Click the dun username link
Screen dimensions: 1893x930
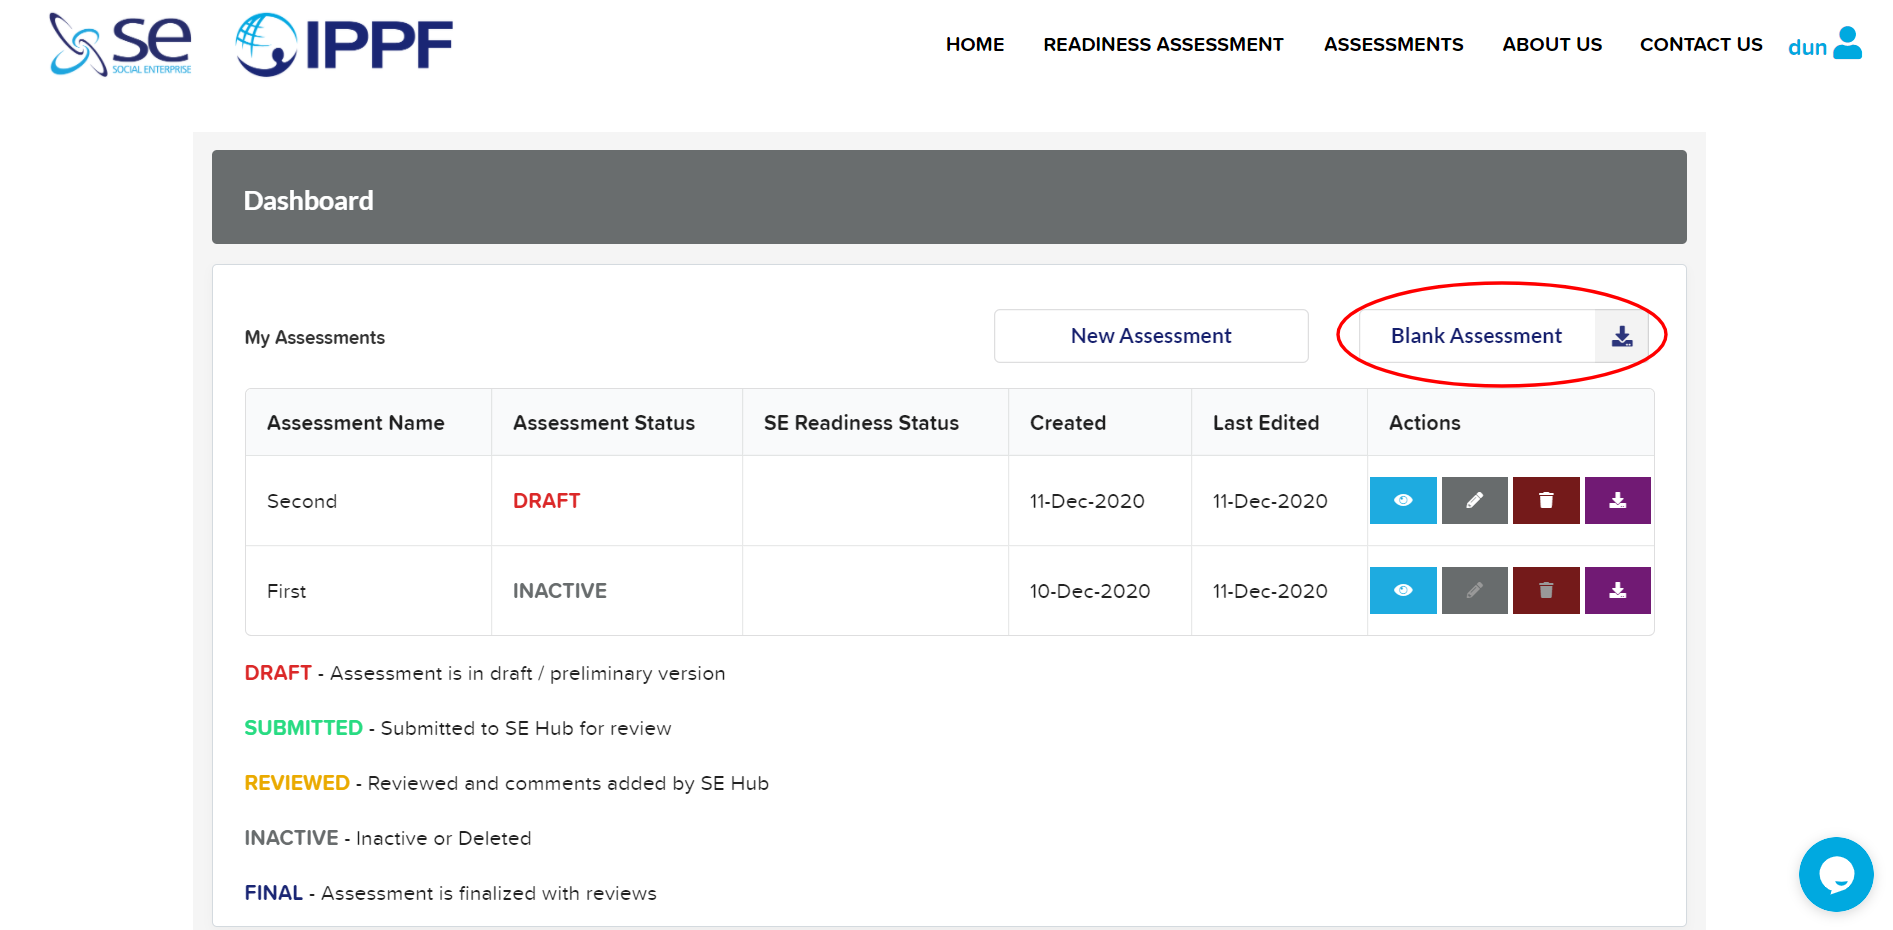[x=1807, y=47]
